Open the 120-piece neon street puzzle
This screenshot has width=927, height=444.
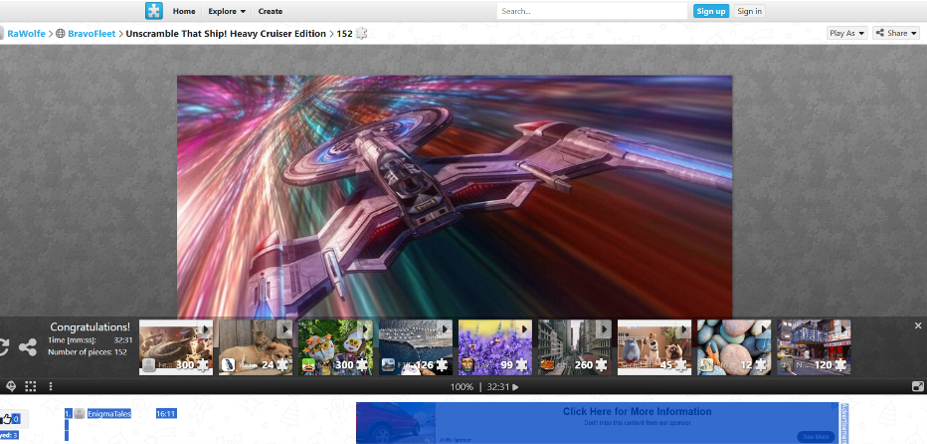[814, 347]
